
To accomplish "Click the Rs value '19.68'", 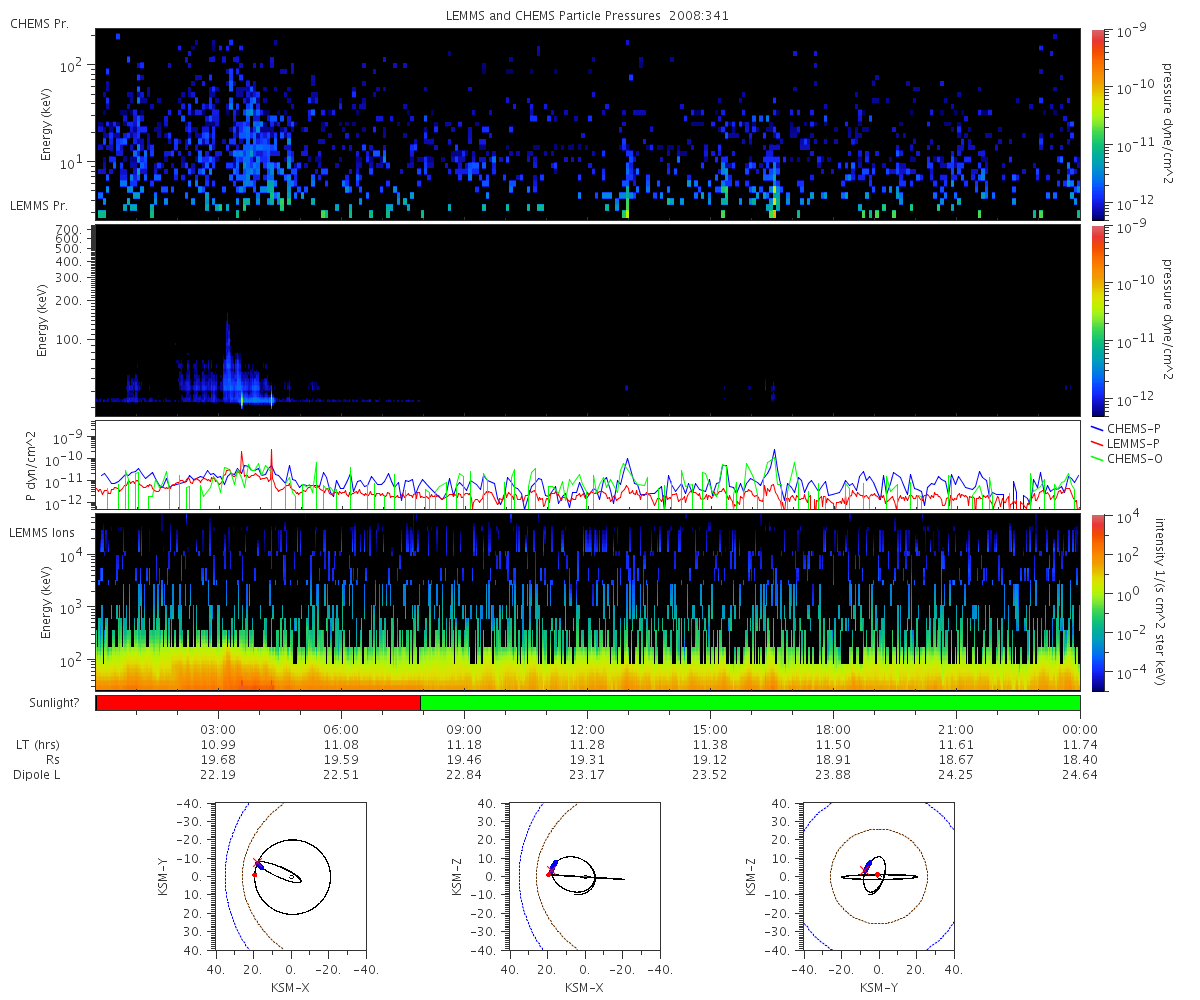I will point(218,760).
